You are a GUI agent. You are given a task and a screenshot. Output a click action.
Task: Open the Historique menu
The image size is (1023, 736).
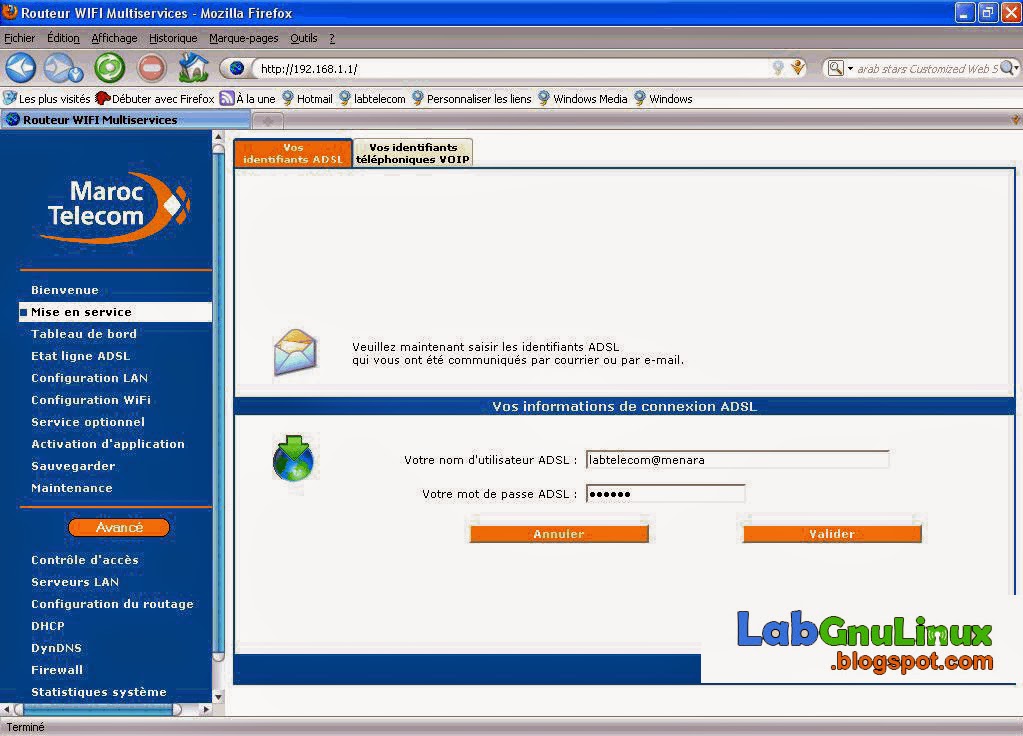[173, 38]
